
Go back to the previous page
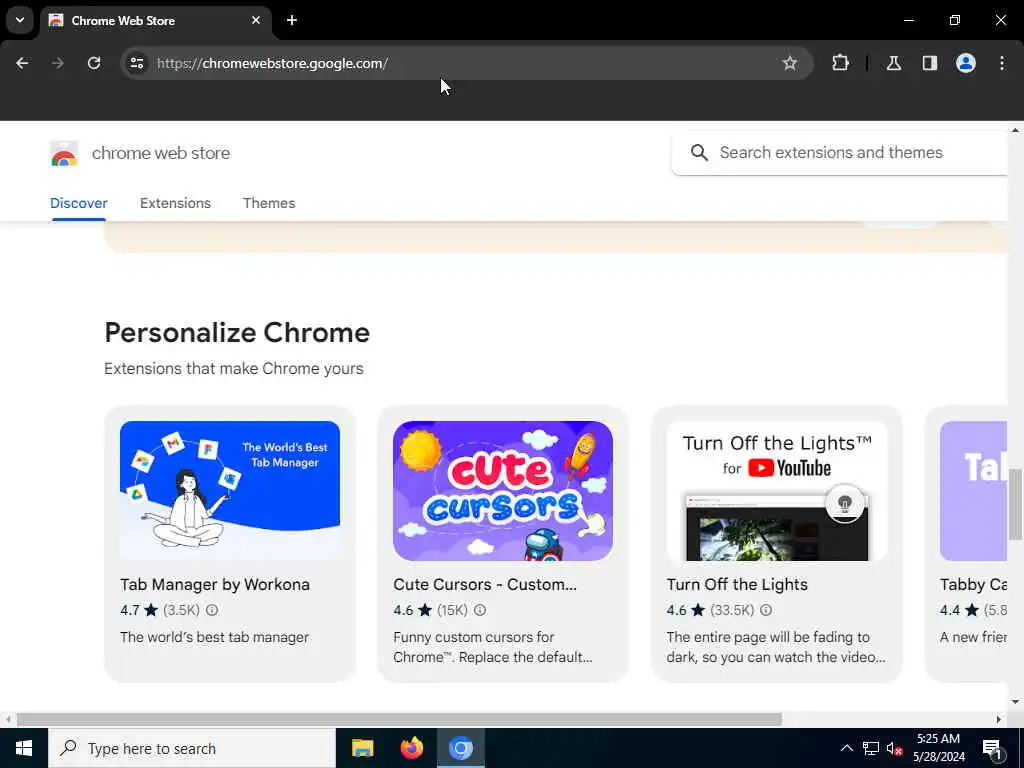22,63
